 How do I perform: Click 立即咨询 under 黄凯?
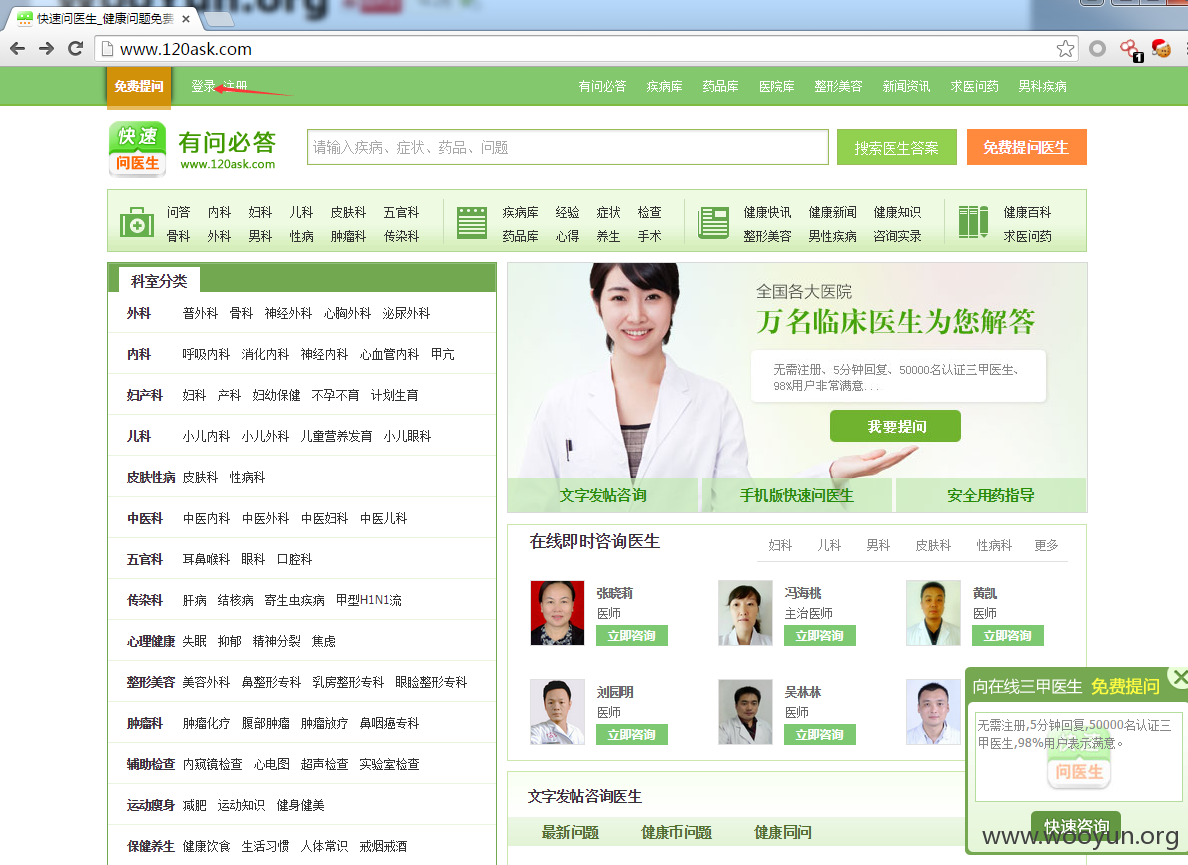click(x=1008, y=635)
